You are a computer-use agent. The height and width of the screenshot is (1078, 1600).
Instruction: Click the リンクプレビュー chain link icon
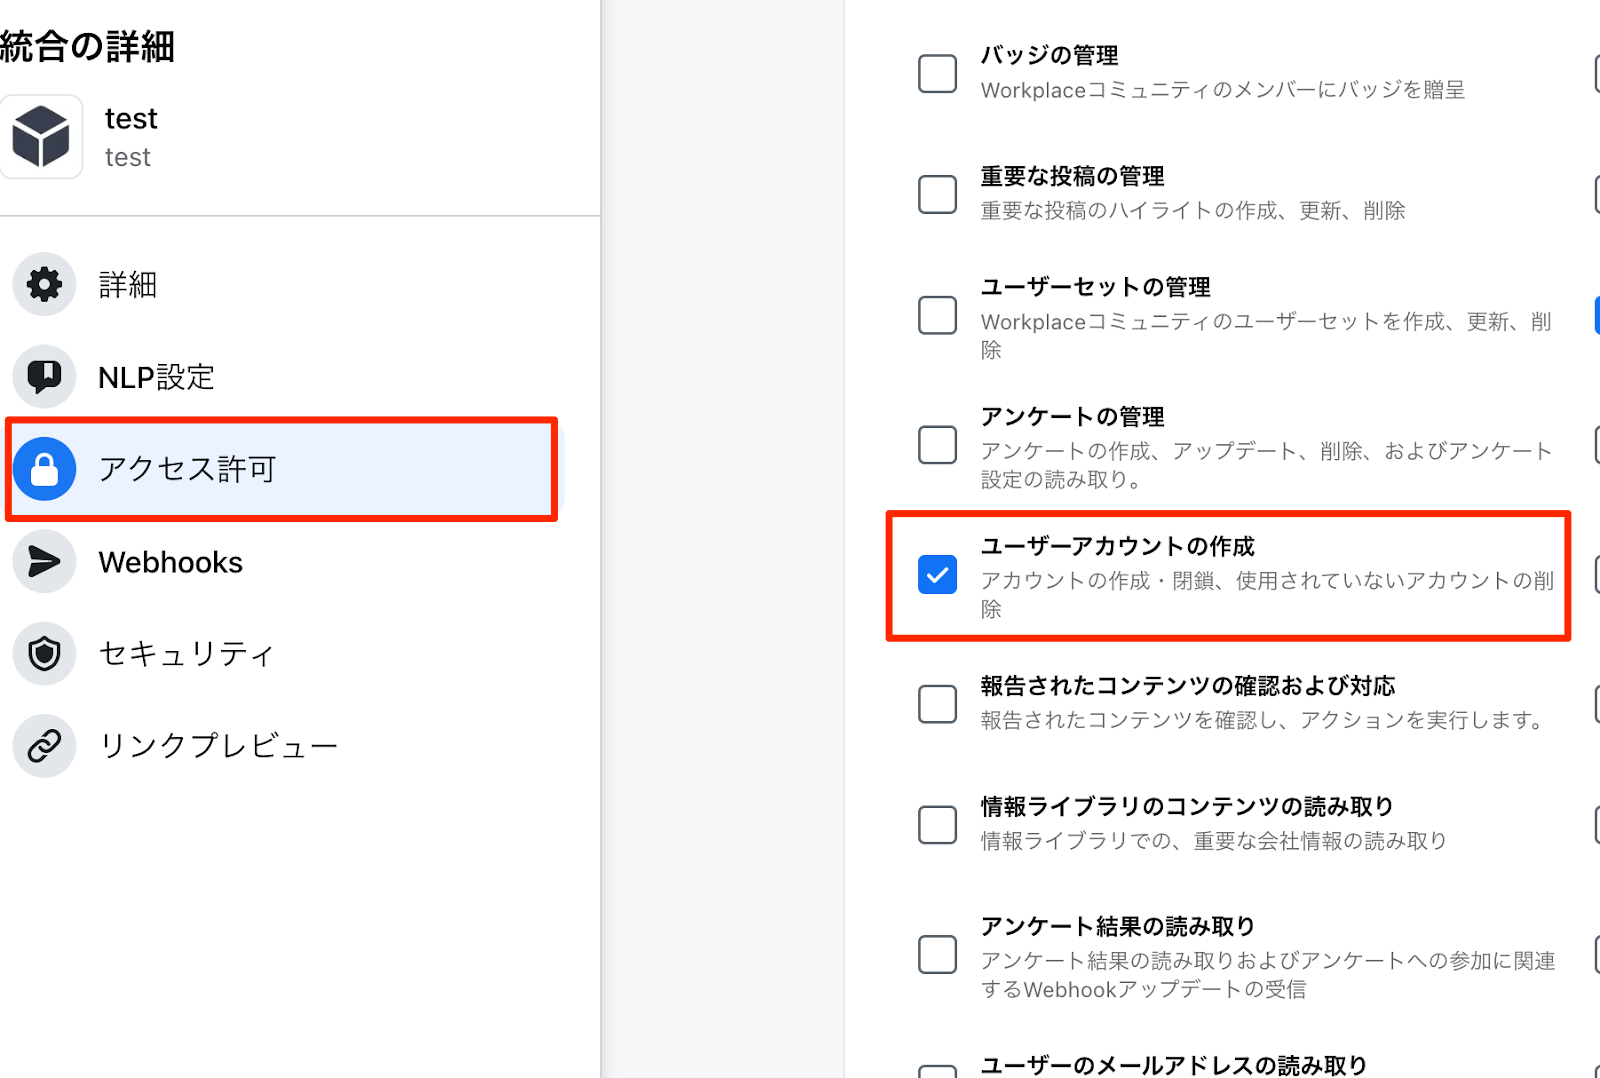click(44, 746)
